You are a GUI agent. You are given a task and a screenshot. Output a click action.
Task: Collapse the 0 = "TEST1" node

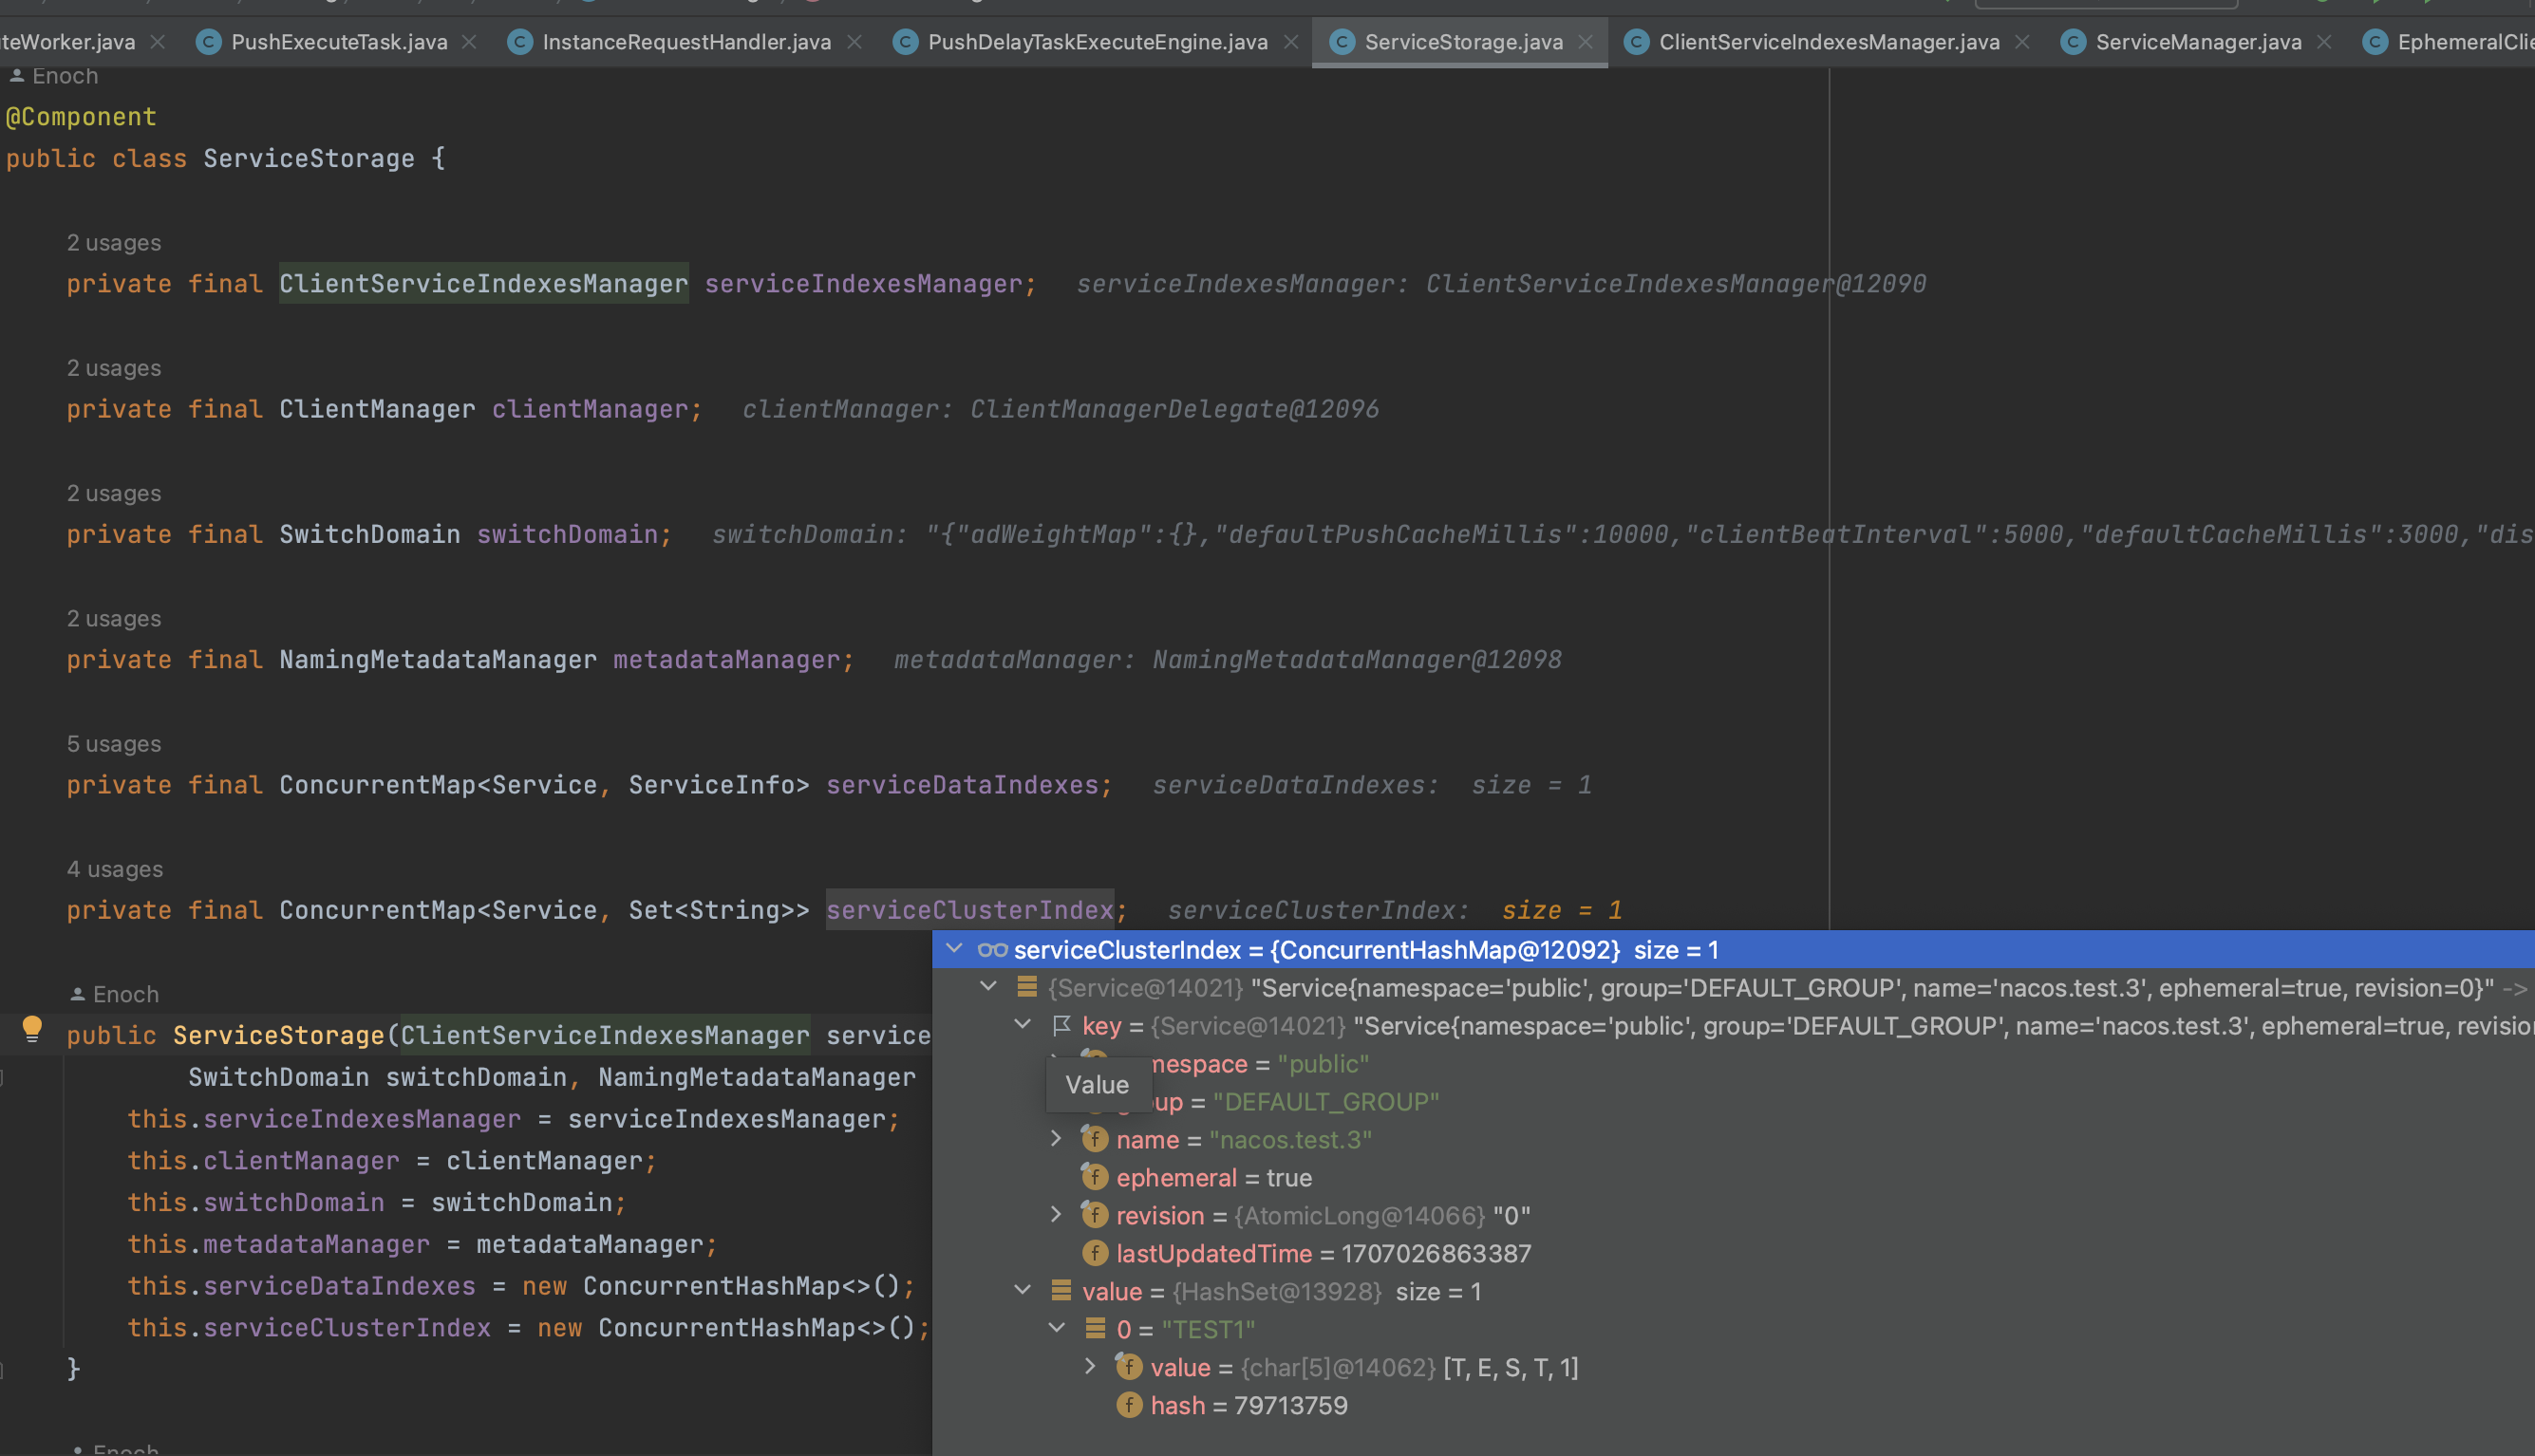pos(1056,1329)
